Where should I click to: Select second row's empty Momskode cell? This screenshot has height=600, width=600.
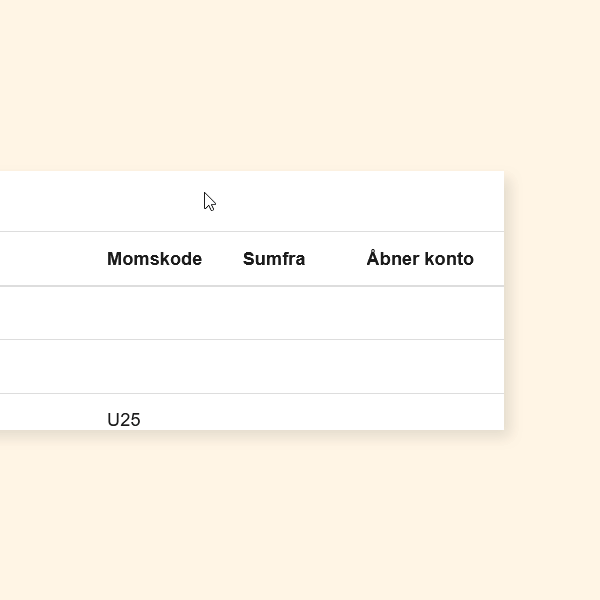[x=154, y=367]
